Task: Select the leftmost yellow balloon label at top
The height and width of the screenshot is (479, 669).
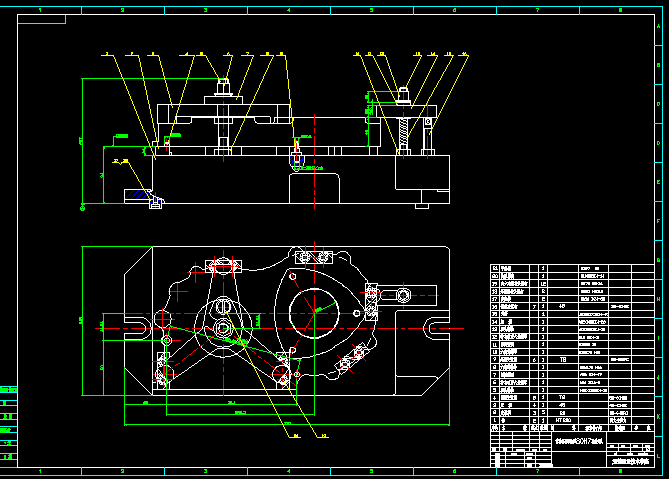Action: tap(106, 53)
